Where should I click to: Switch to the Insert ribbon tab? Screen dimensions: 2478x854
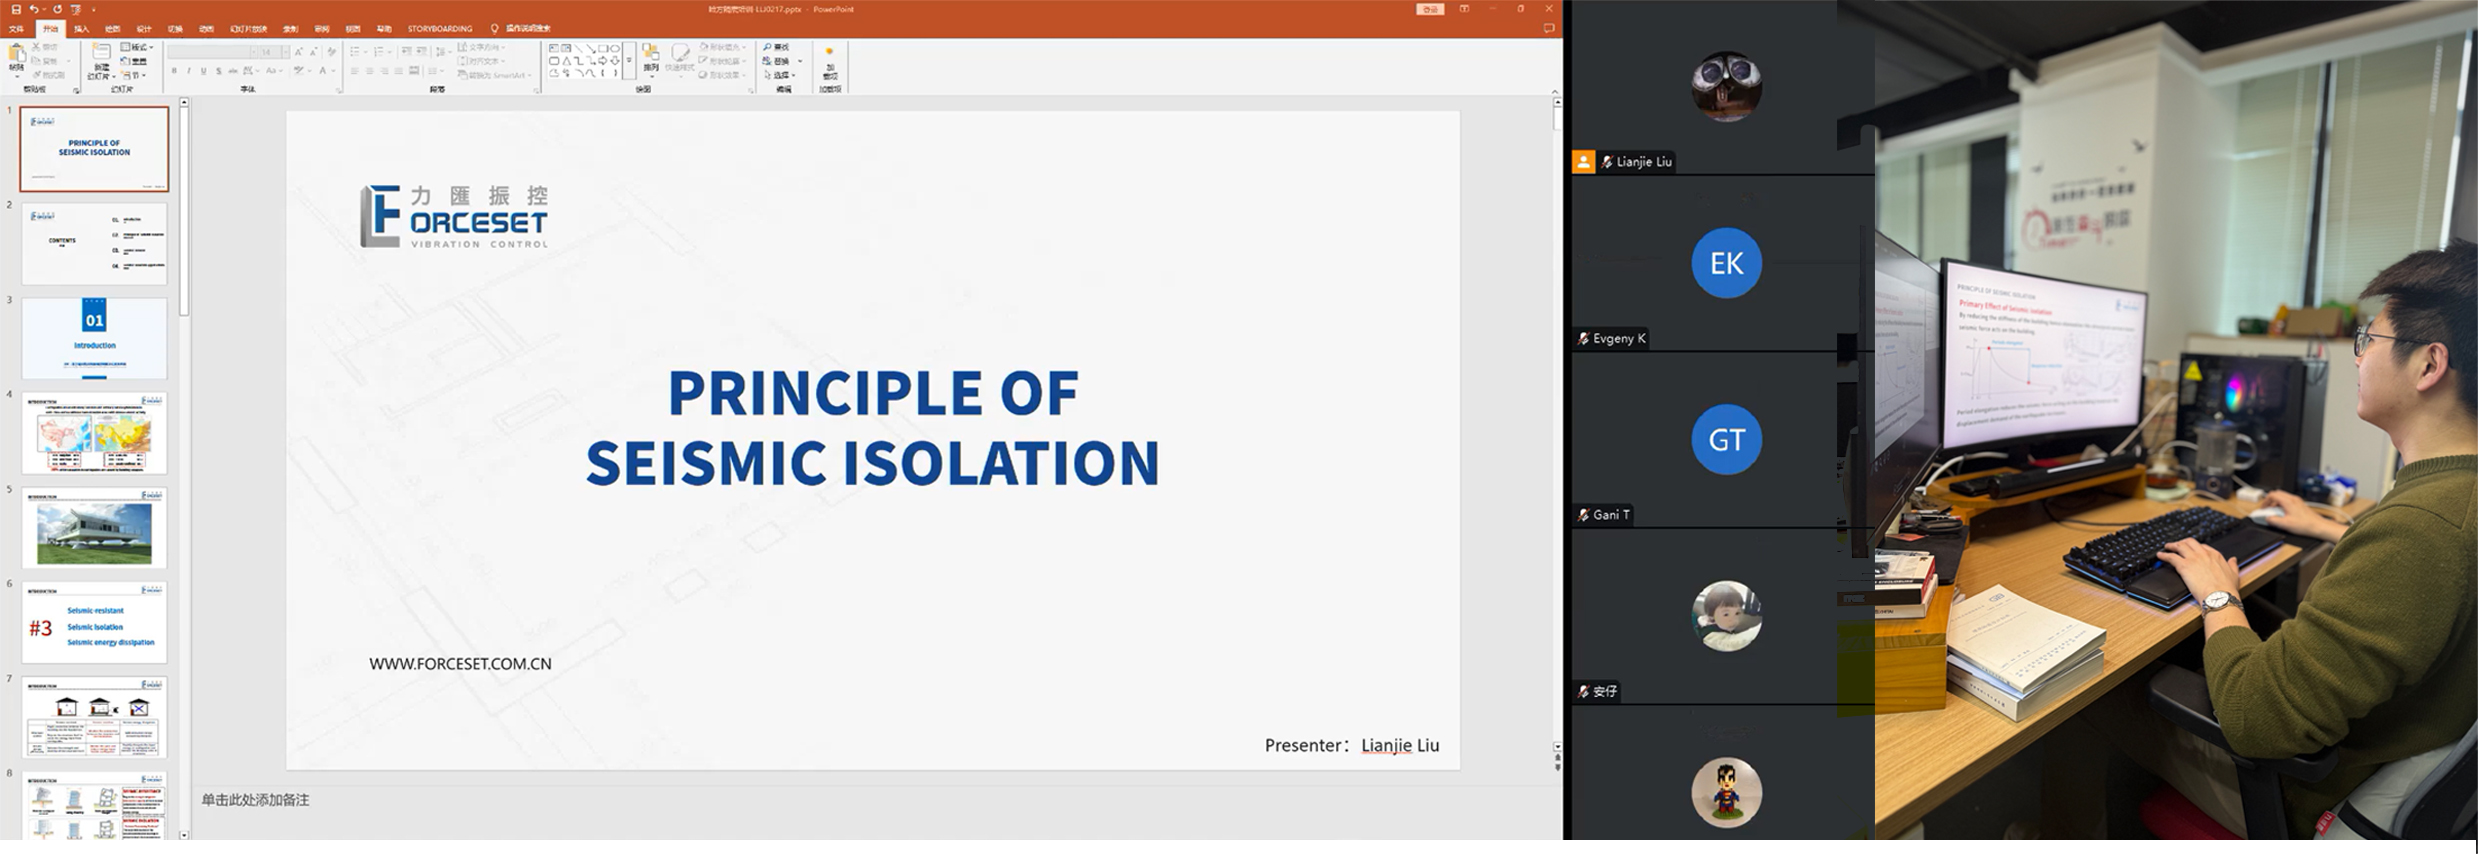pyautogui.click(x=81, y=29)
